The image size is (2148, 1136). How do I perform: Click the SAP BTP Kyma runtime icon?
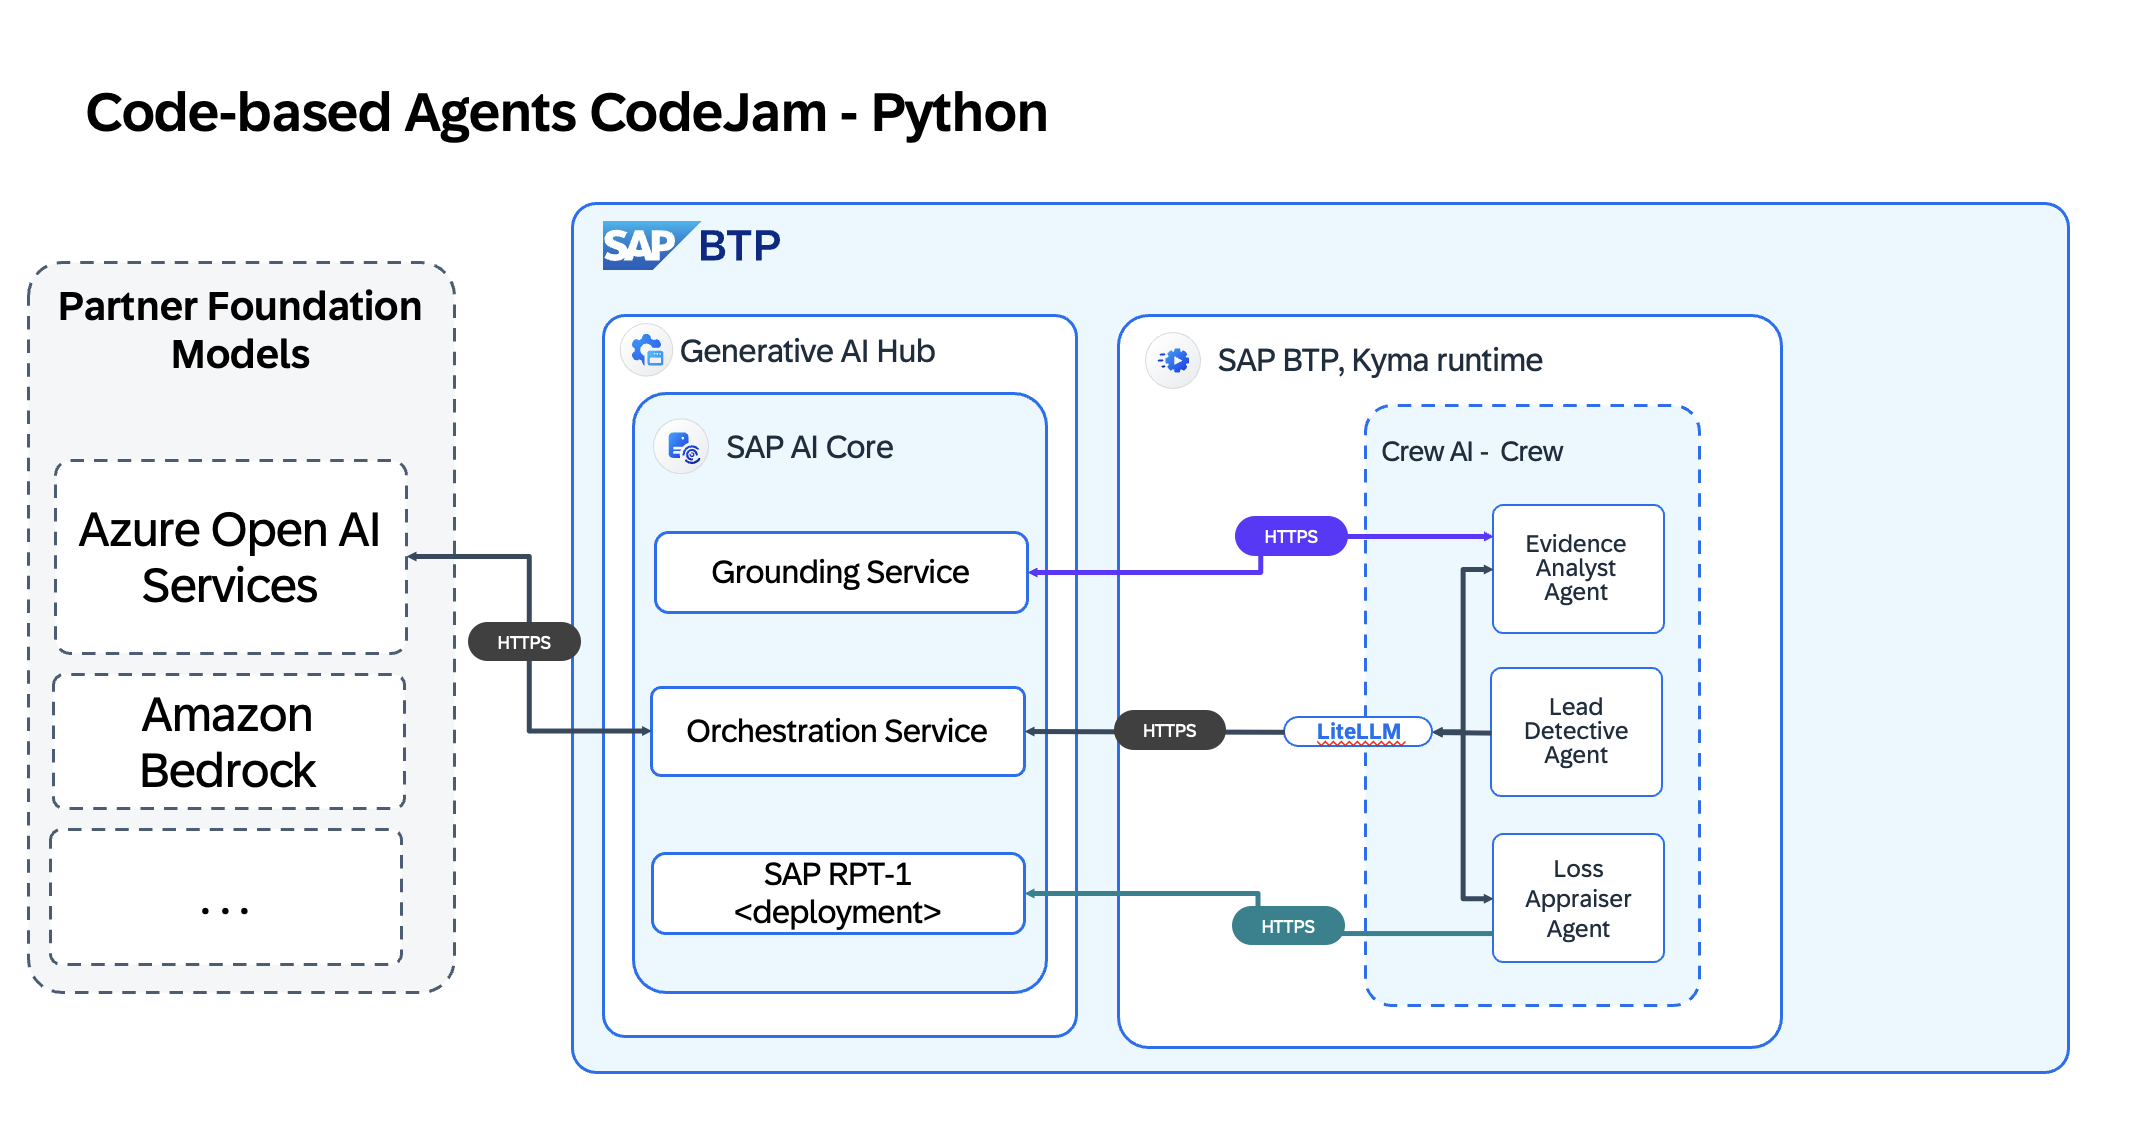point(1172,360)
